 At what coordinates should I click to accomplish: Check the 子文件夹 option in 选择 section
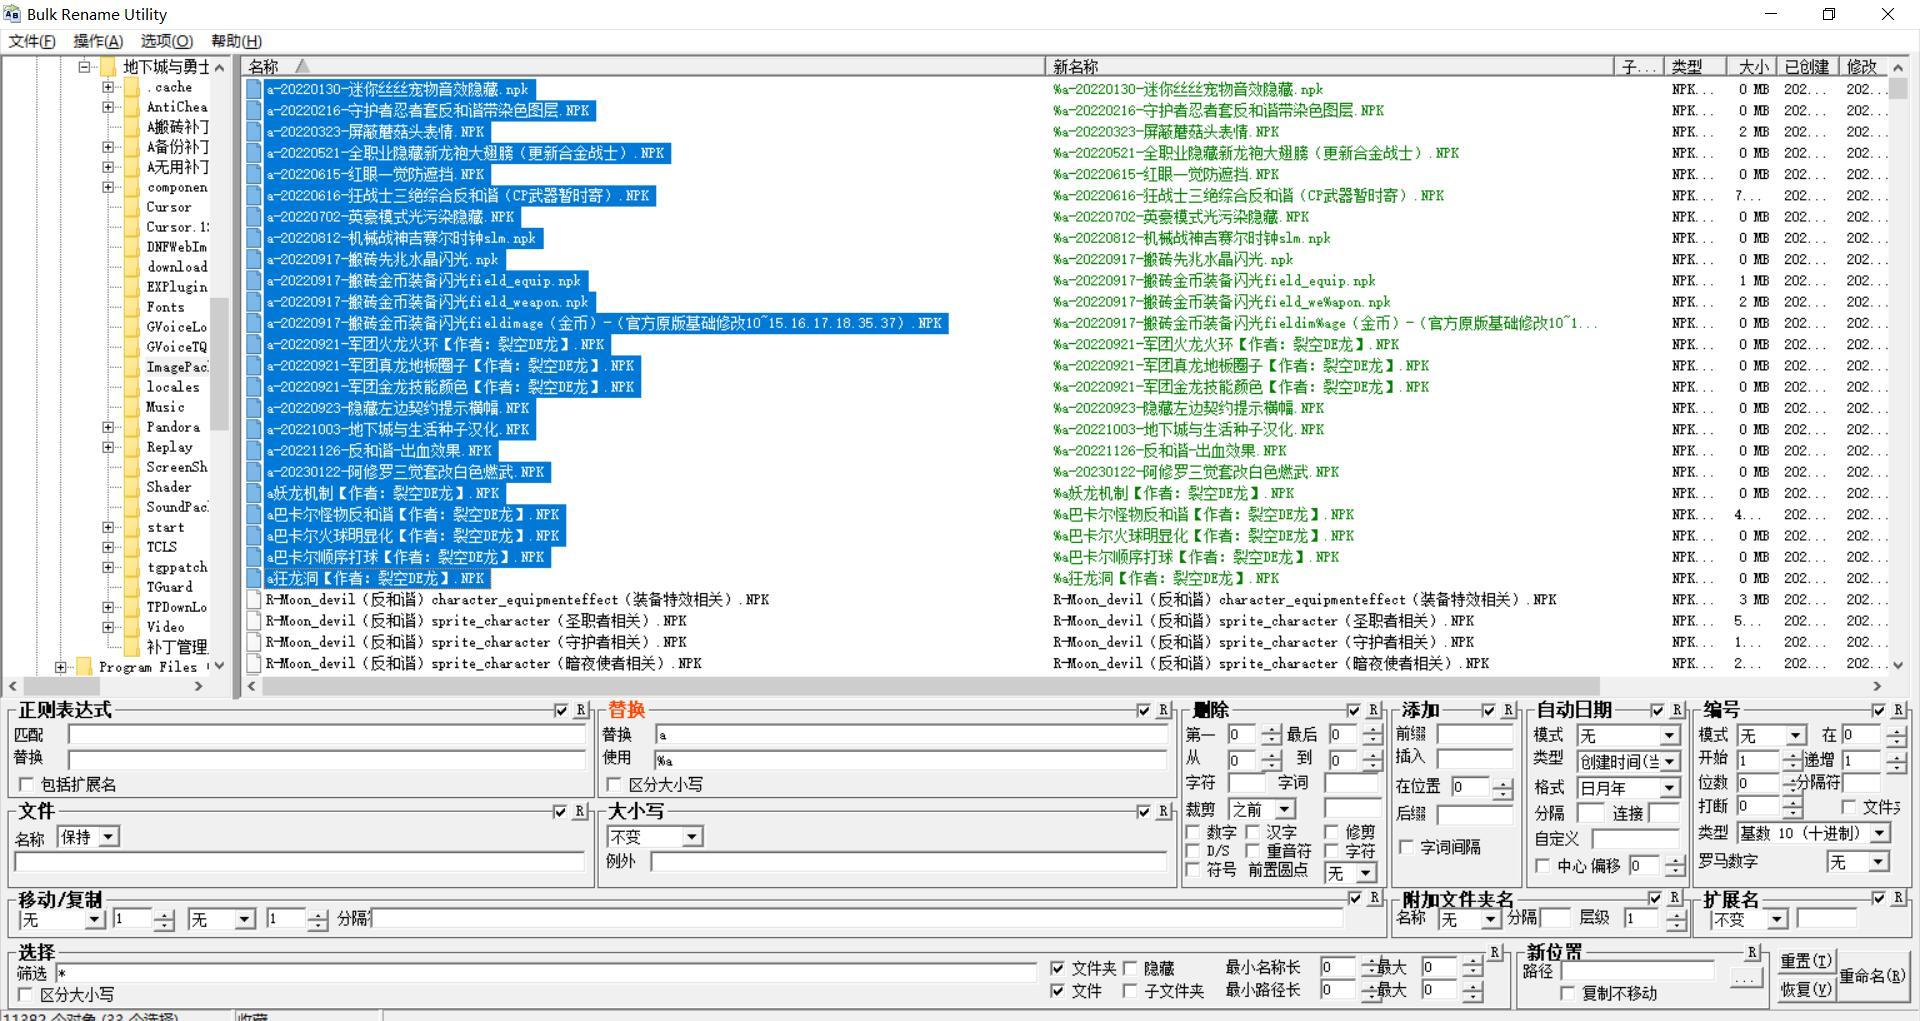pyautogui.click(x=1130, y=991)
